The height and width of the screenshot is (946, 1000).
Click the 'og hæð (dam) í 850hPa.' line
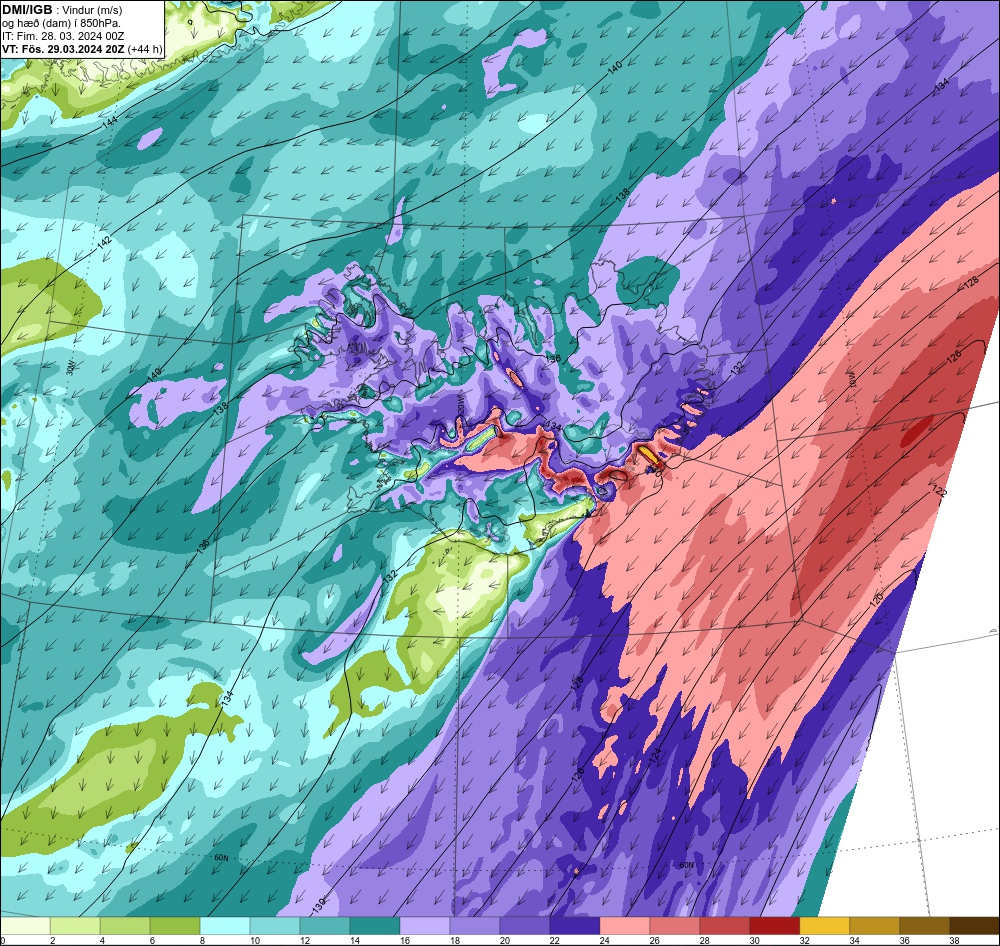[x=61, y=23]
